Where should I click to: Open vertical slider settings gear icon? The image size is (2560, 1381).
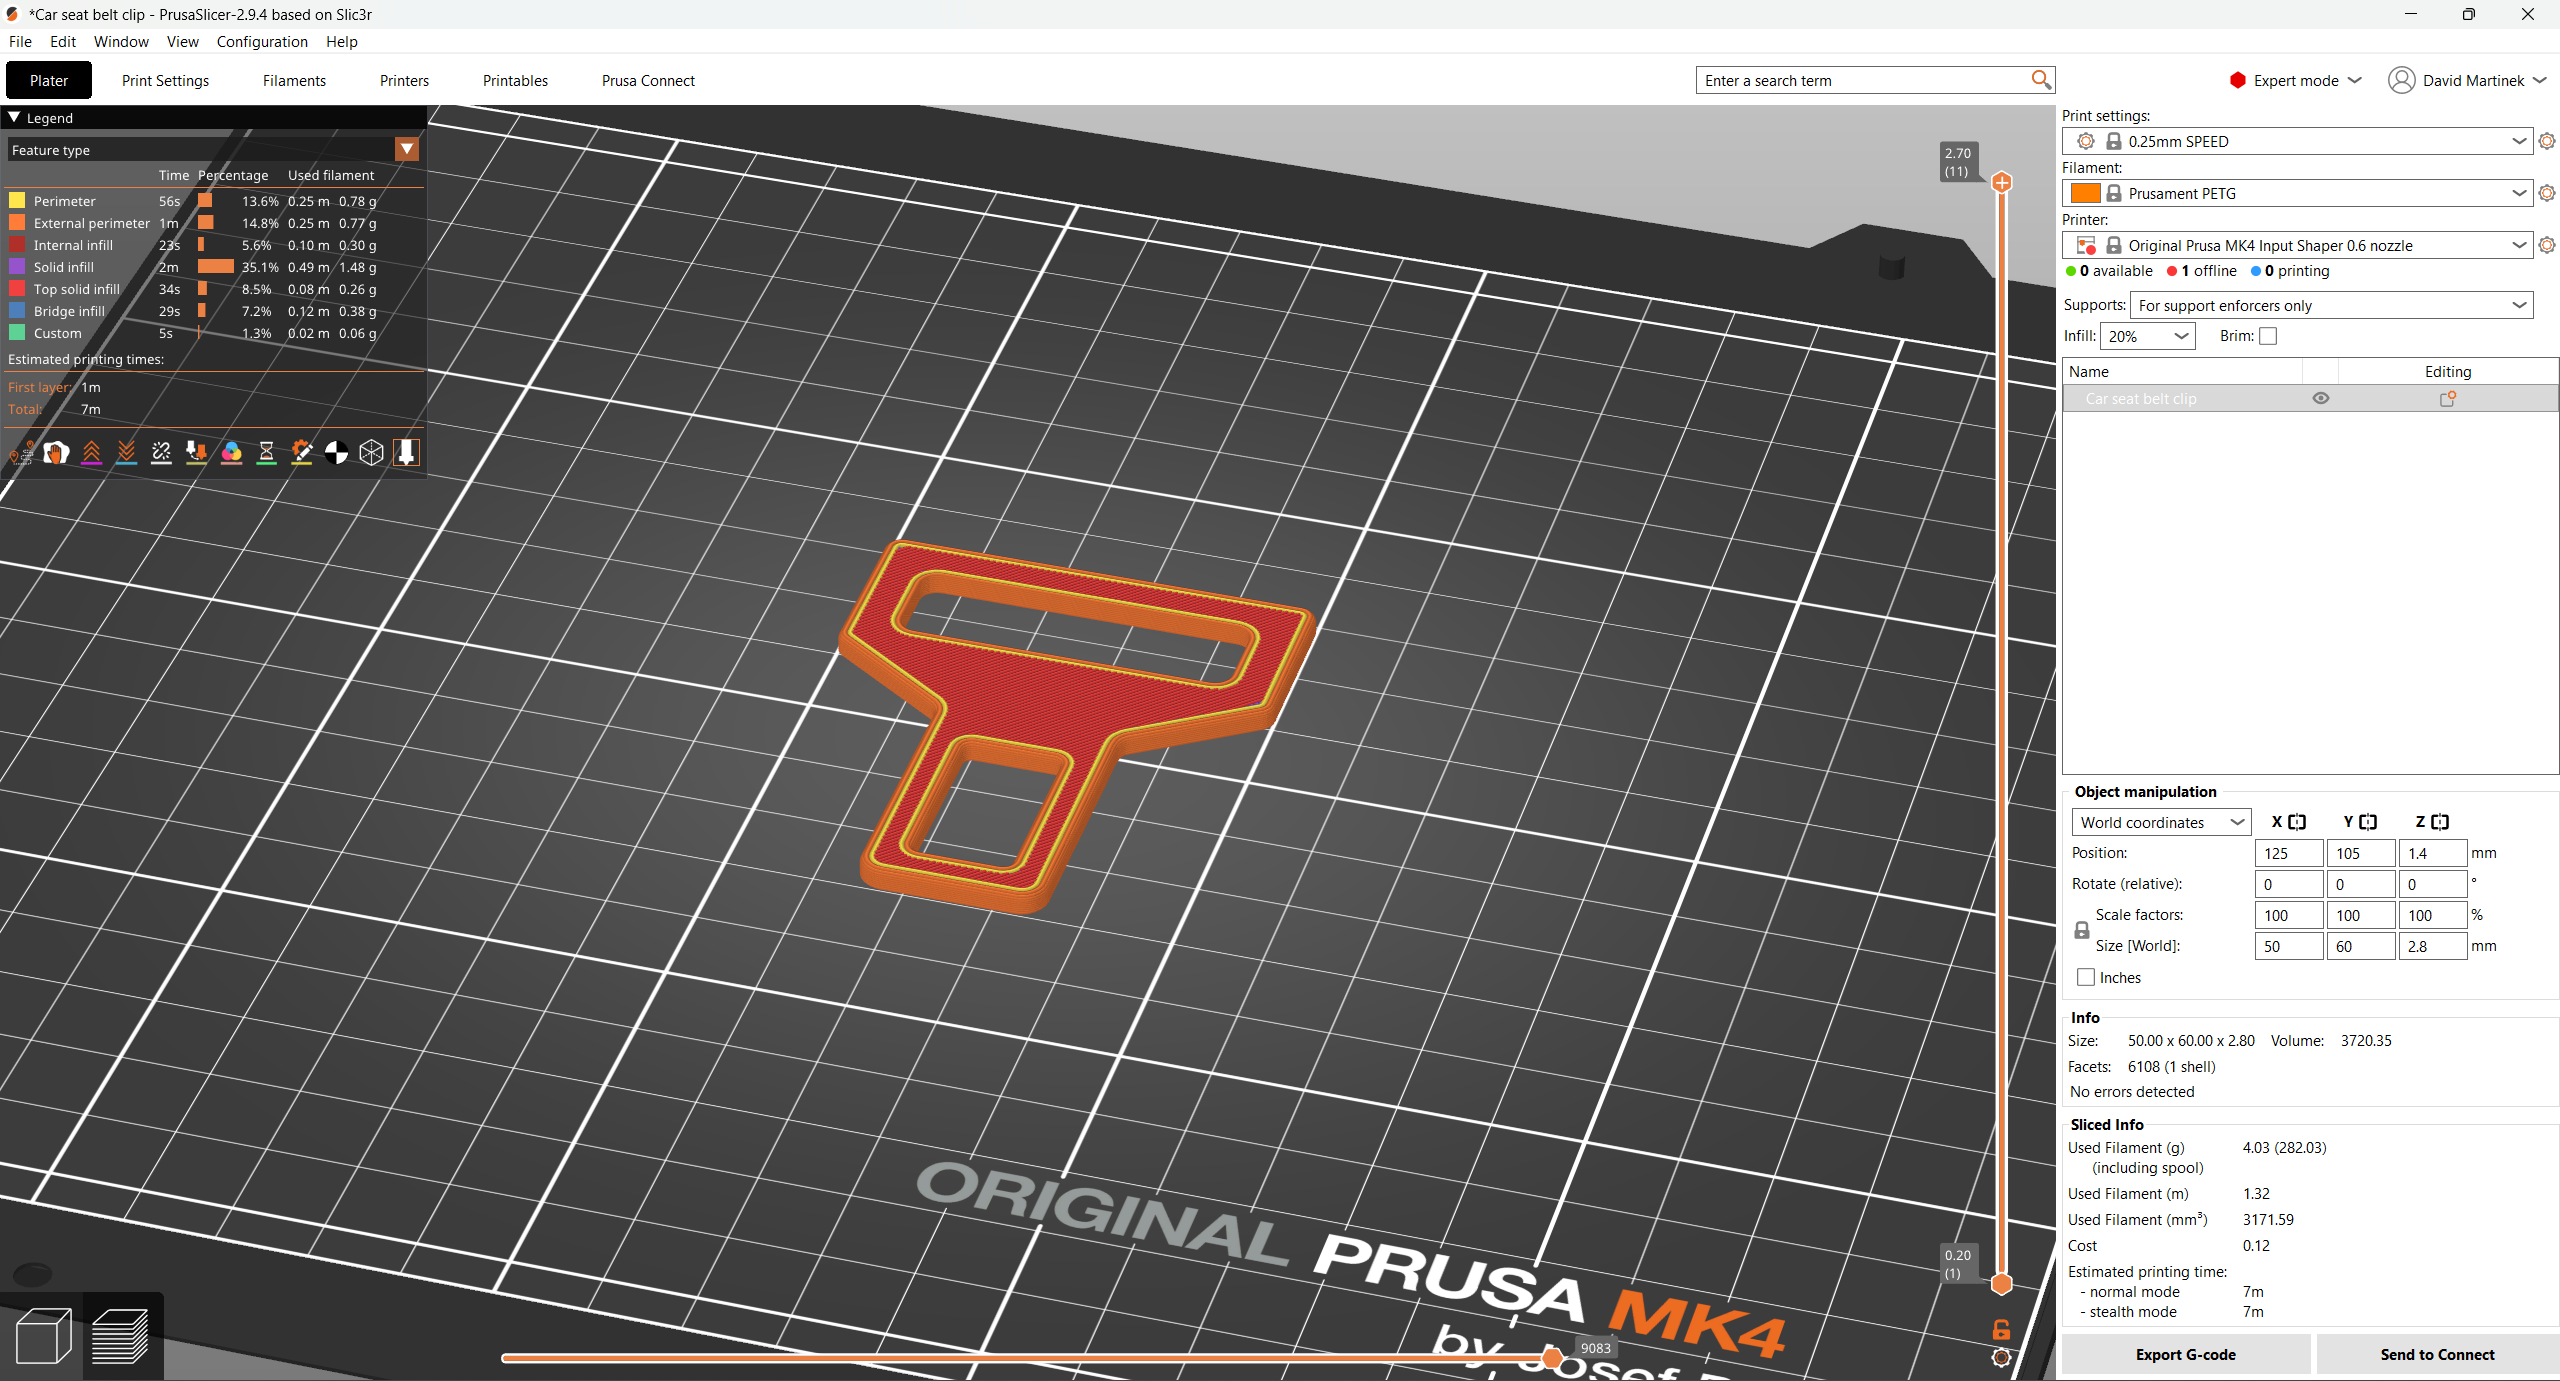[x=2001, y=1357]
